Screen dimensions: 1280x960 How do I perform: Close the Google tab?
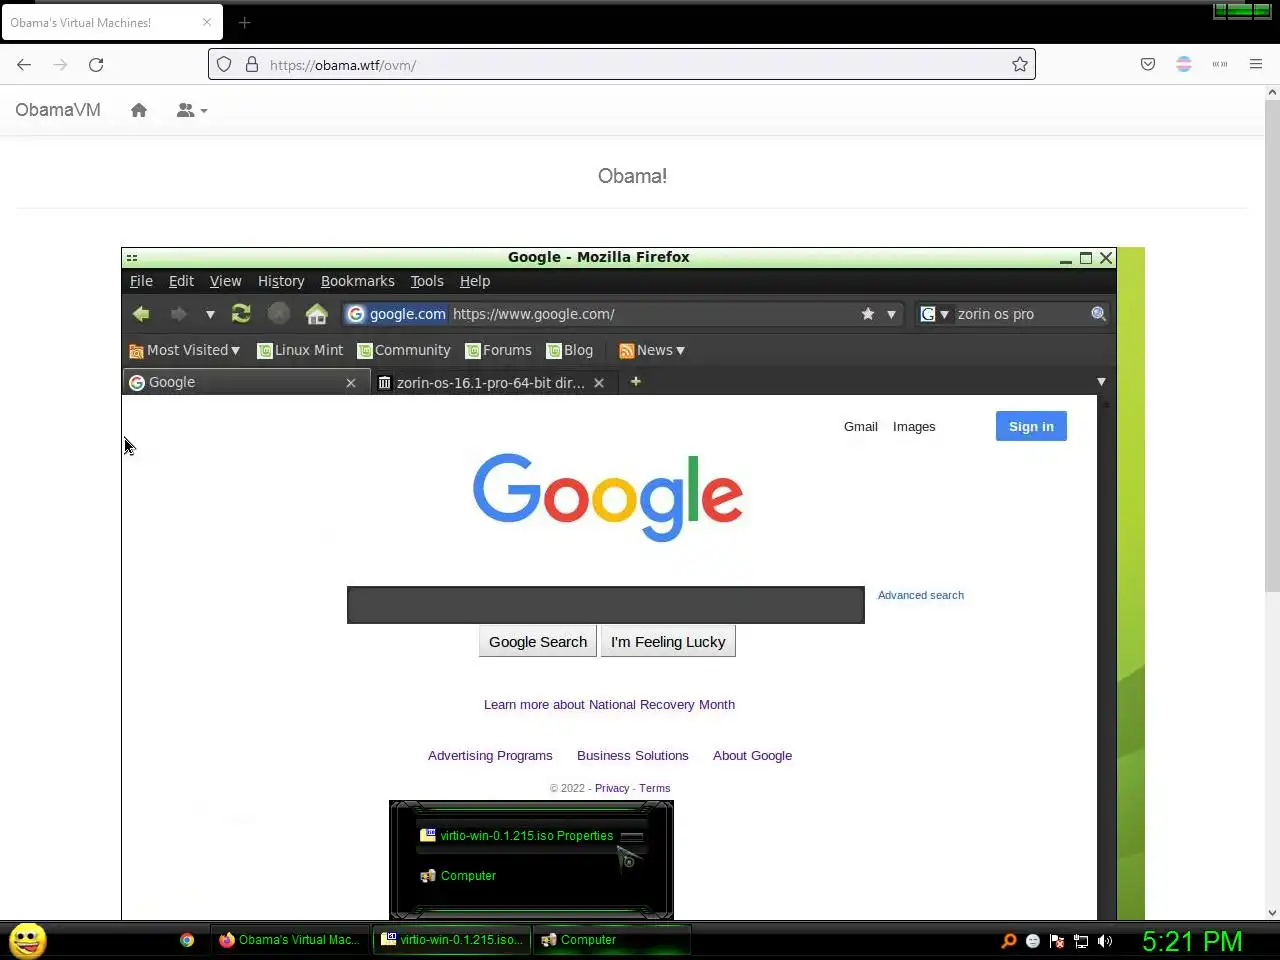click(x=351, y=383)
